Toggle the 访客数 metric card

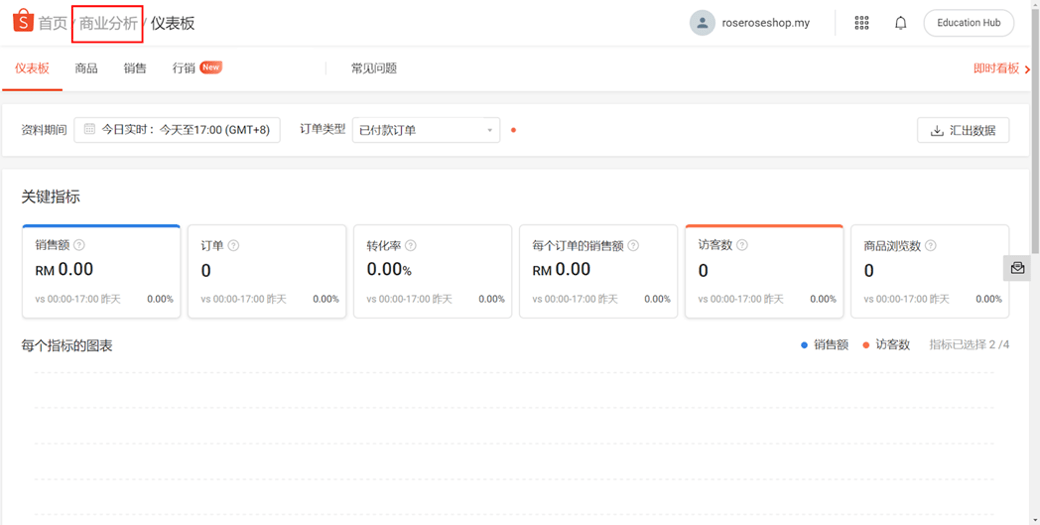coord(764,272)
